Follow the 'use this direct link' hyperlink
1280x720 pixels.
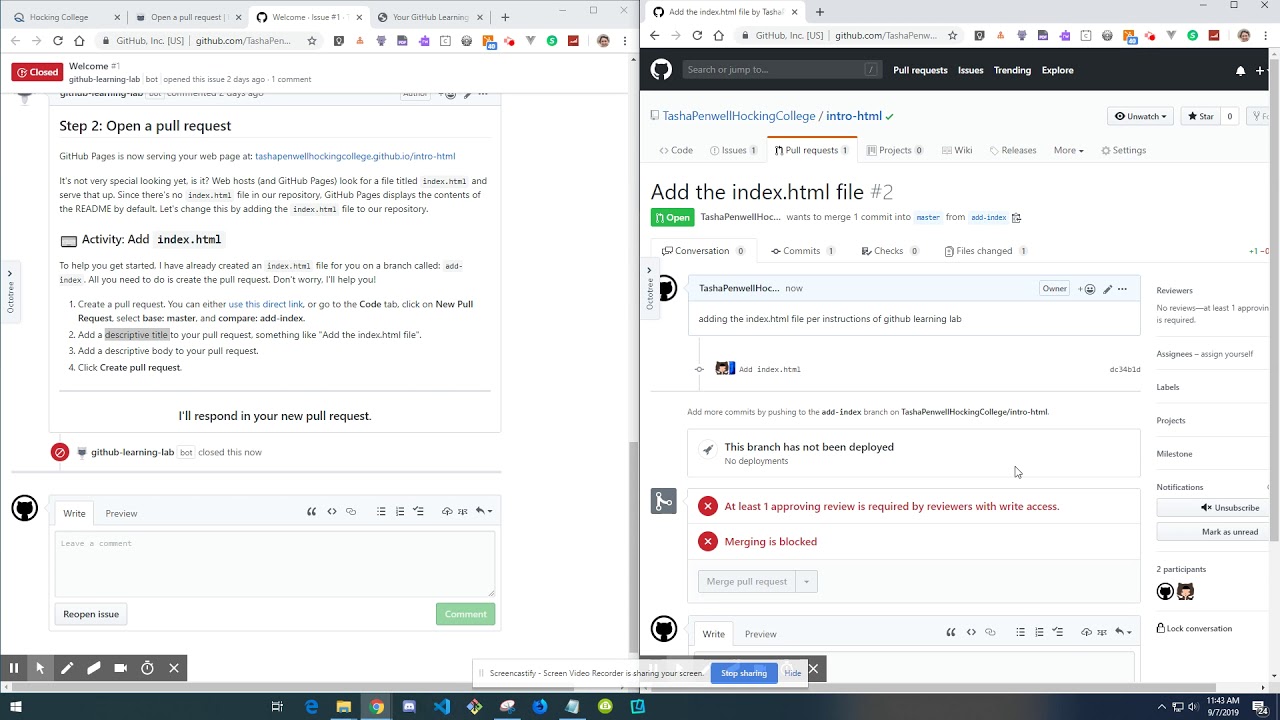(265, 304)
